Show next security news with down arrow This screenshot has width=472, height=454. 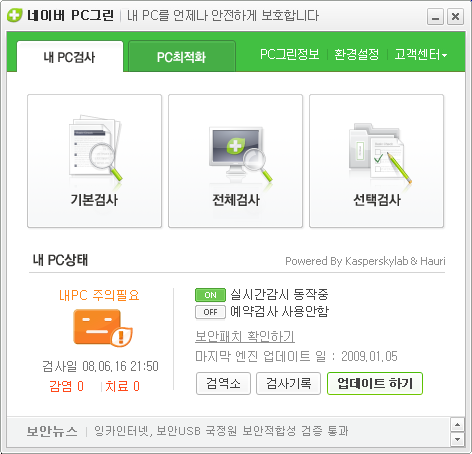(457, 439)
